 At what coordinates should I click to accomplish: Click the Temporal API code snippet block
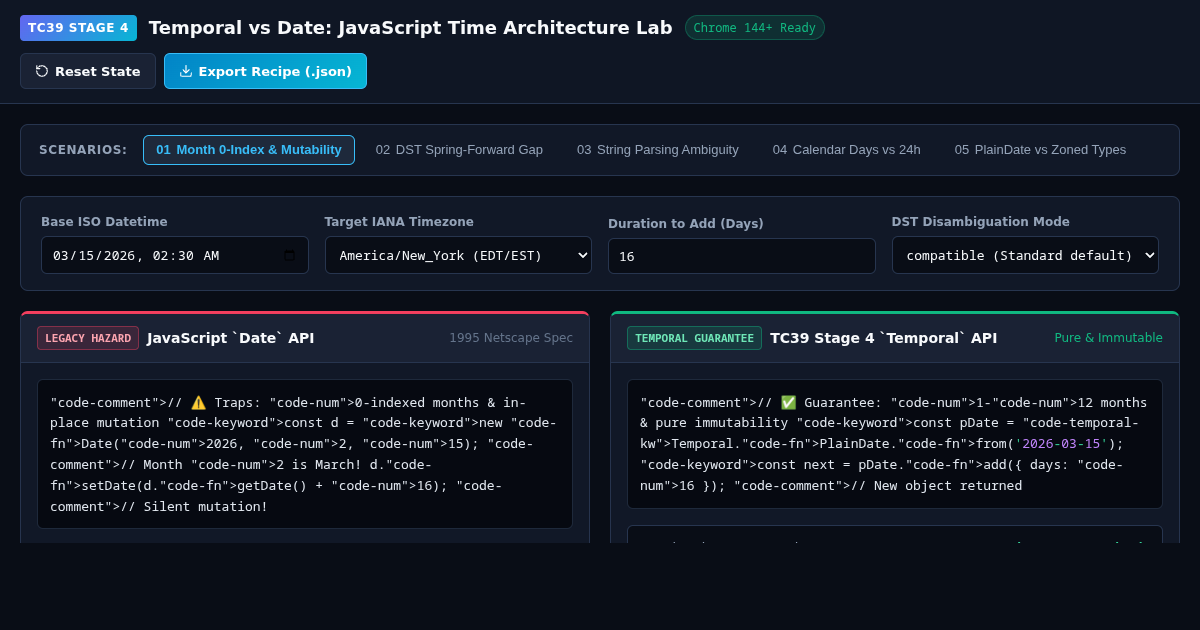click(x=895, y=444)
